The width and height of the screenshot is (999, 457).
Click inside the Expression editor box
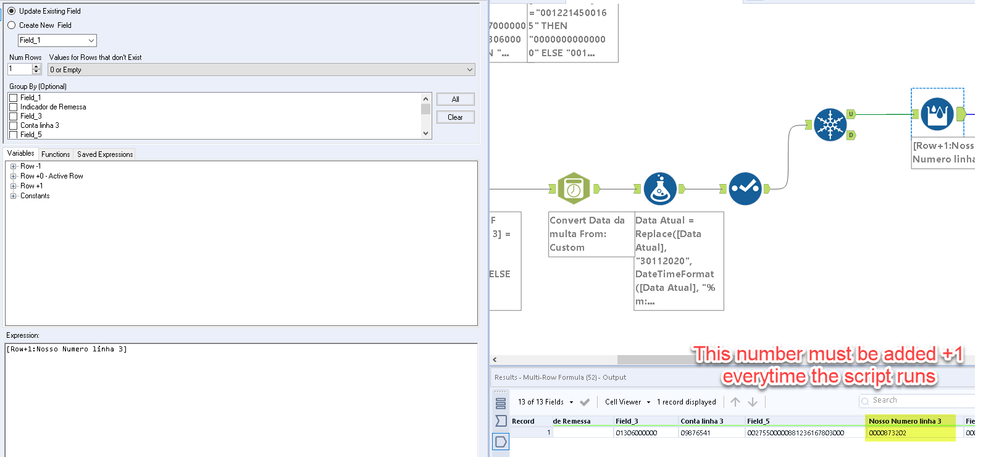coord(241,400)
